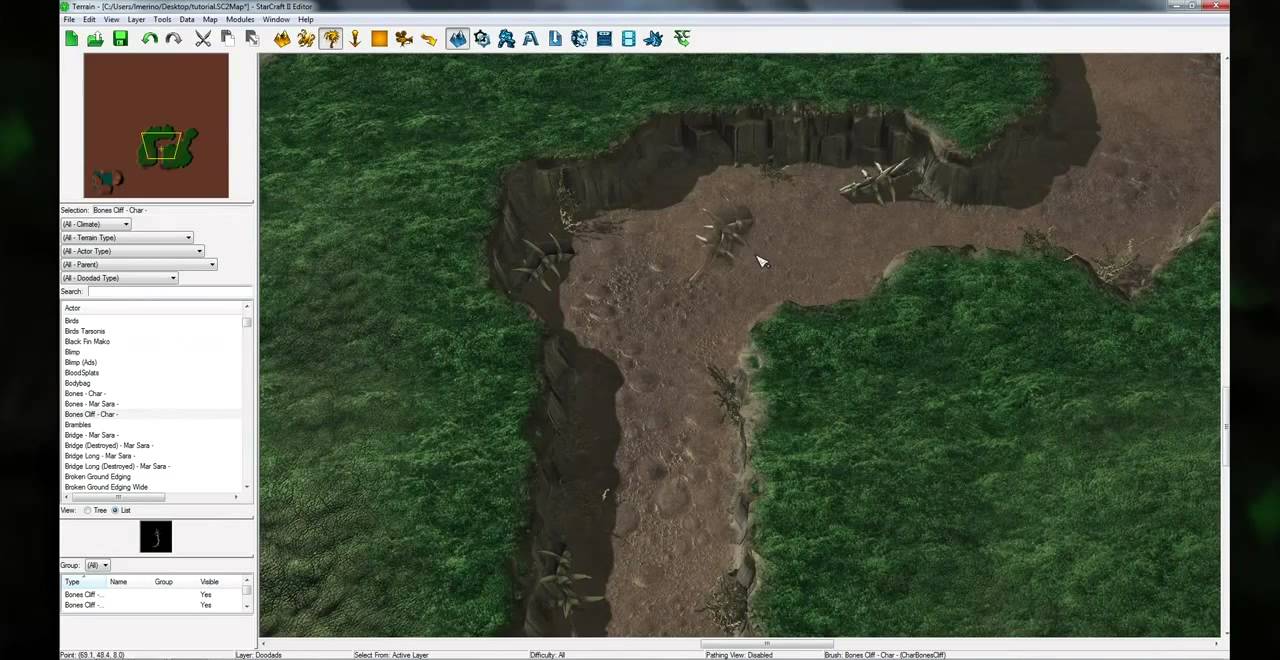Switch to the Regions layer orange square

click(x=379, y=39)
